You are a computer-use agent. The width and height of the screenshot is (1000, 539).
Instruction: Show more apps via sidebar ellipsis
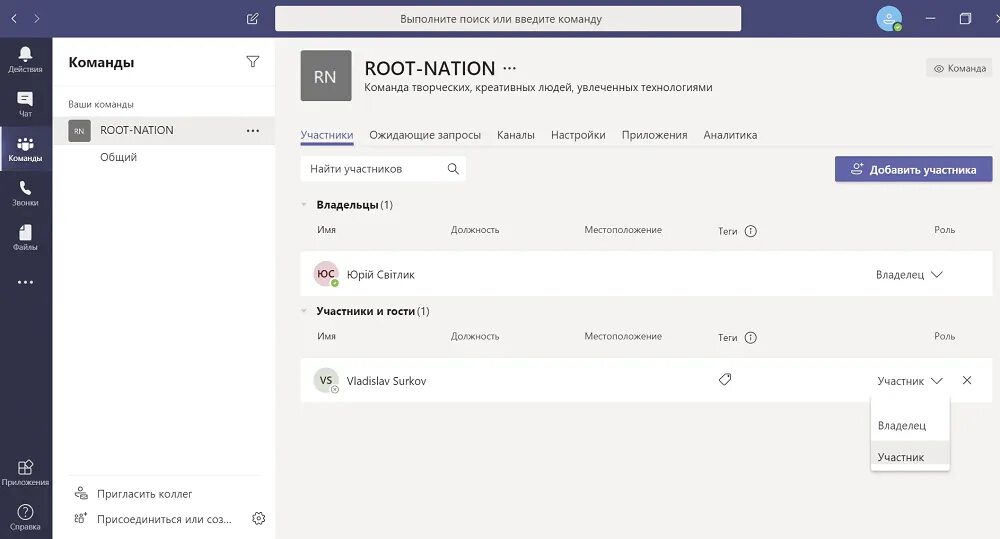coord(26,282)
